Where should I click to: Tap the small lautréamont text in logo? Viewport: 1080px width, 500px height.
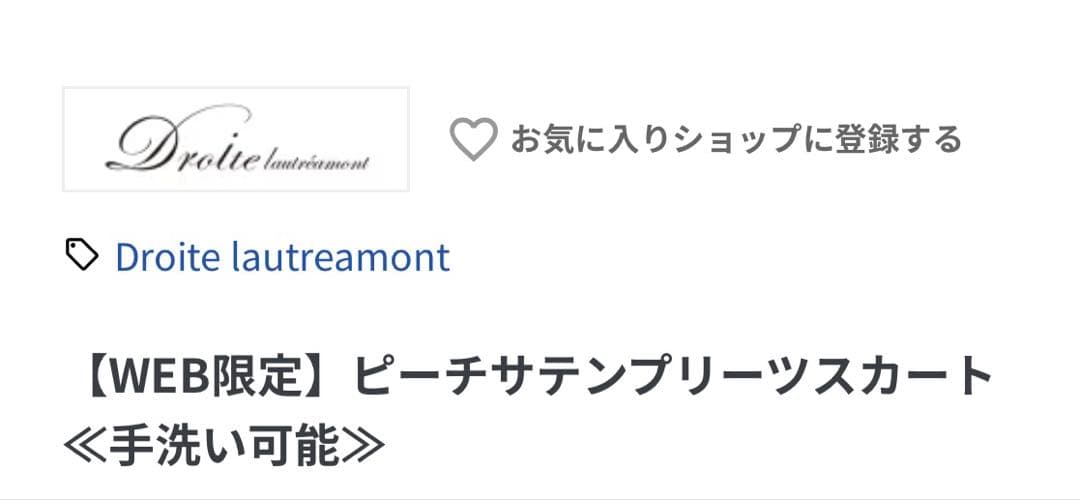pyautogui.click(x=318, y=161)
